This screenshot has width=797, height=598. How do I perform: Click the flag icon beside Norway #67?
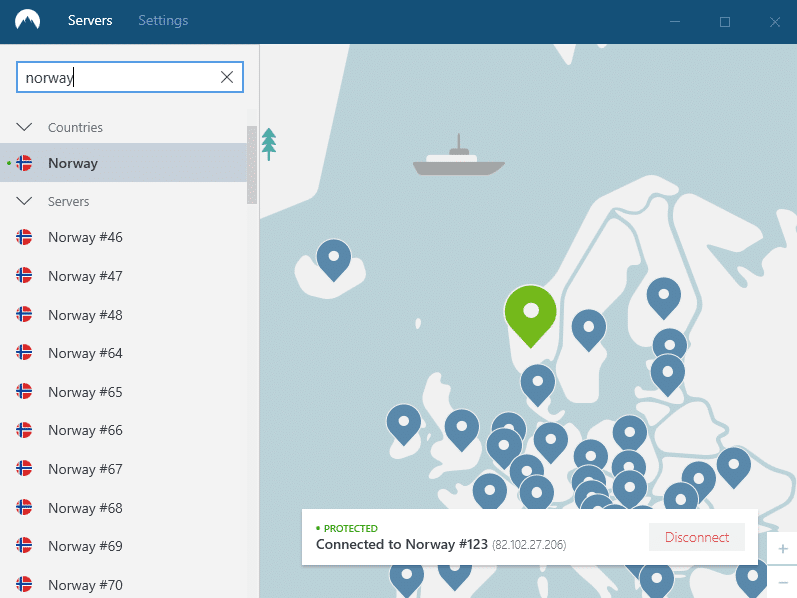click(x=24, y=468)
